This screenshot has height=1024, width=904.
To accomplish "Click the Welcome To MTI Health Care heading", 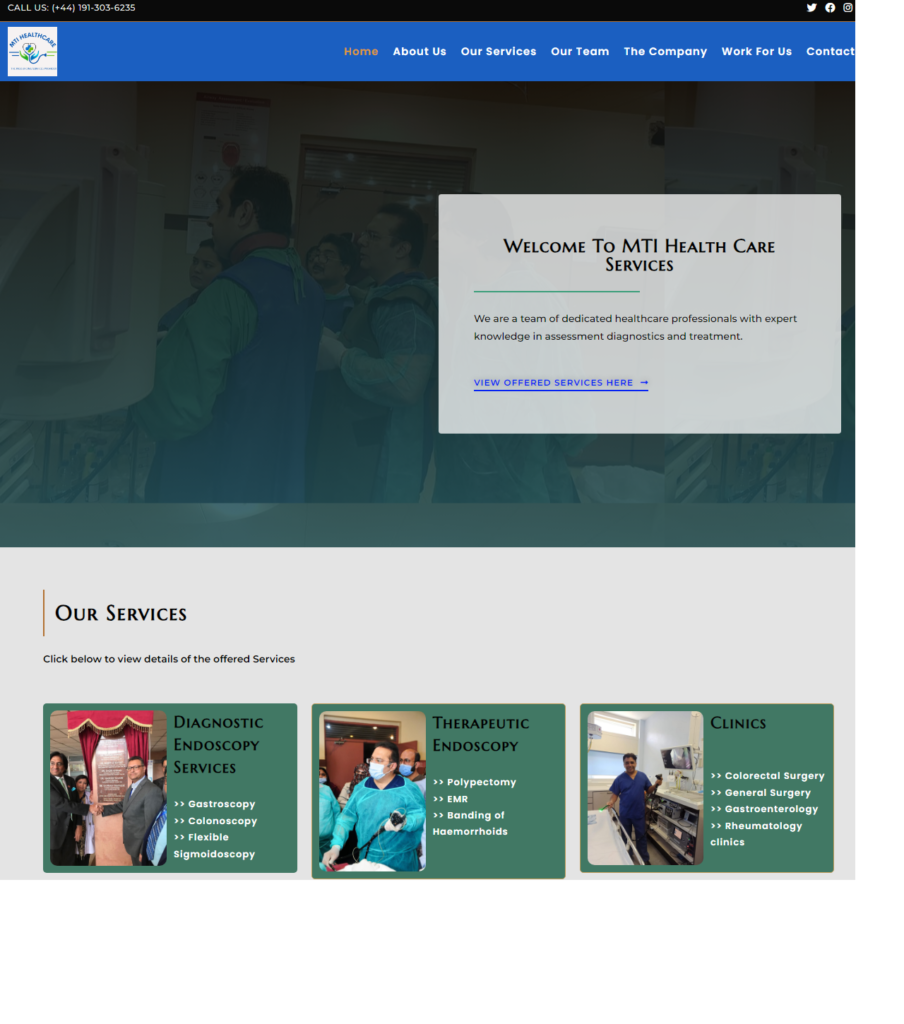I will 639,255.
